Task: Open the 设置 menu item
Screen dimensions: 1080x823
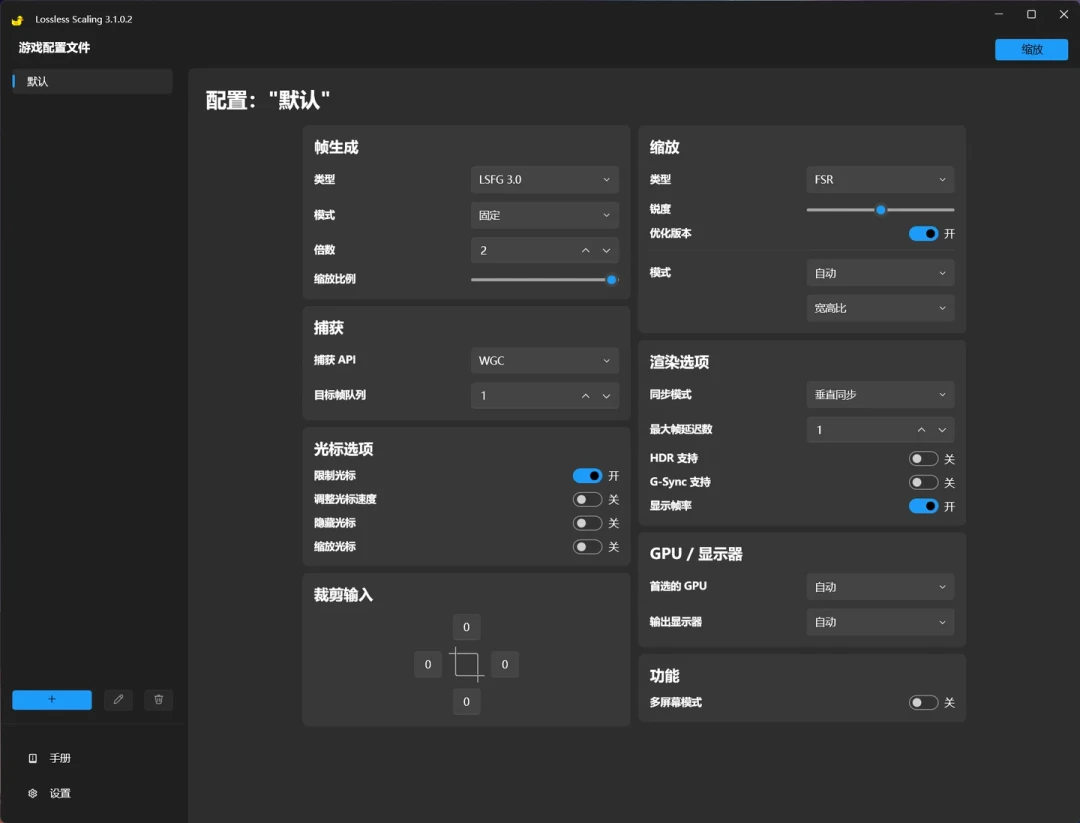Action: 60,793
